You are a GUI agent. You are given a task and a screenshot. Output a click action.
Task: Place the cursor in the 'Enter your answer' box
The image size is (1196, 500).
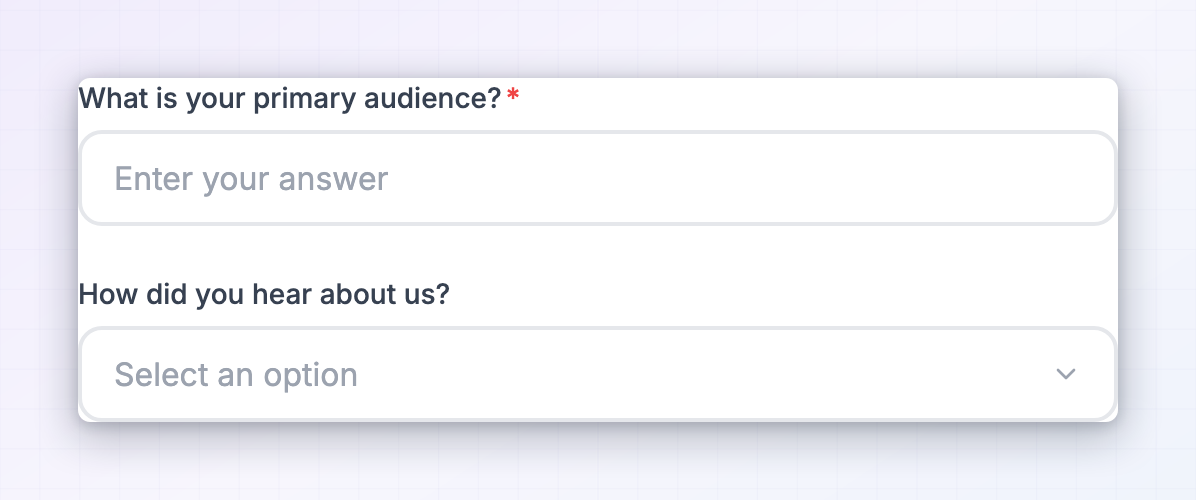[598, 178]
